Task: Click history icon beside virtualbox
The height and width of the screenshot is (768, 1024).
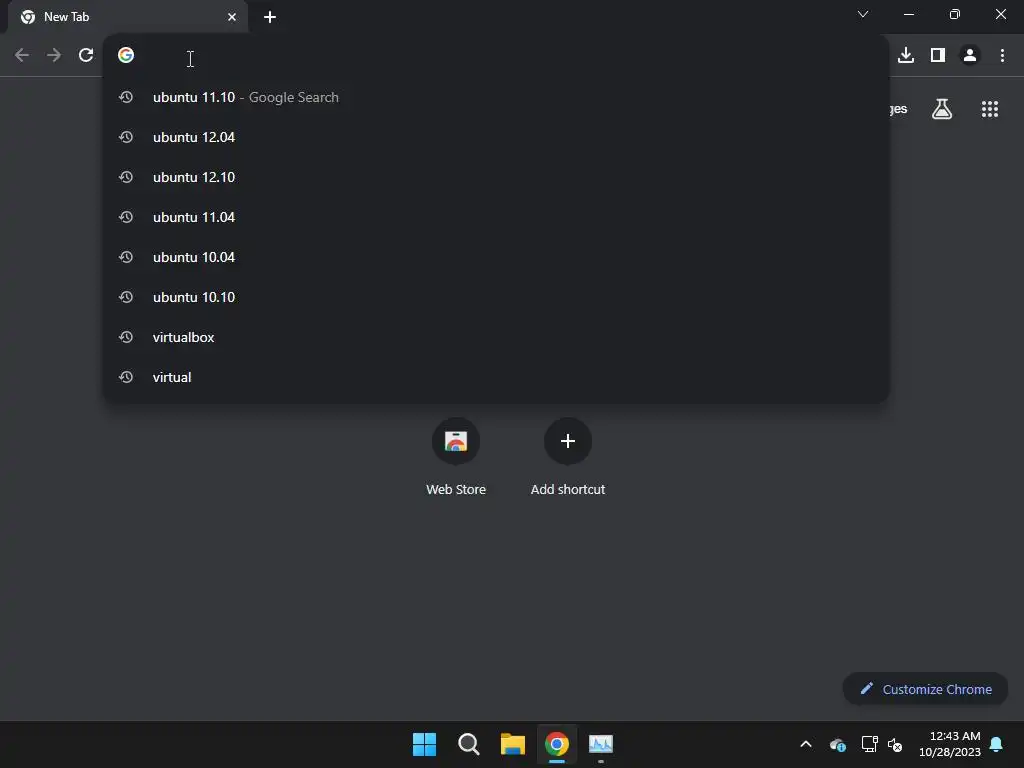Action: pyautogui.click(x=126, y=337)
